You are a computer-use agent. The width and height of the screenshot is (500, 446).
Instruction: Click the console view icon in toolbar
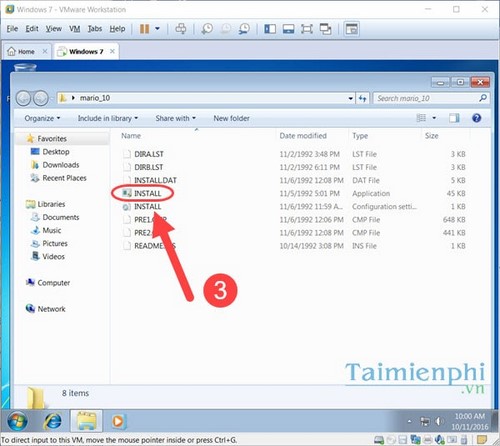[x=351, y=29]
